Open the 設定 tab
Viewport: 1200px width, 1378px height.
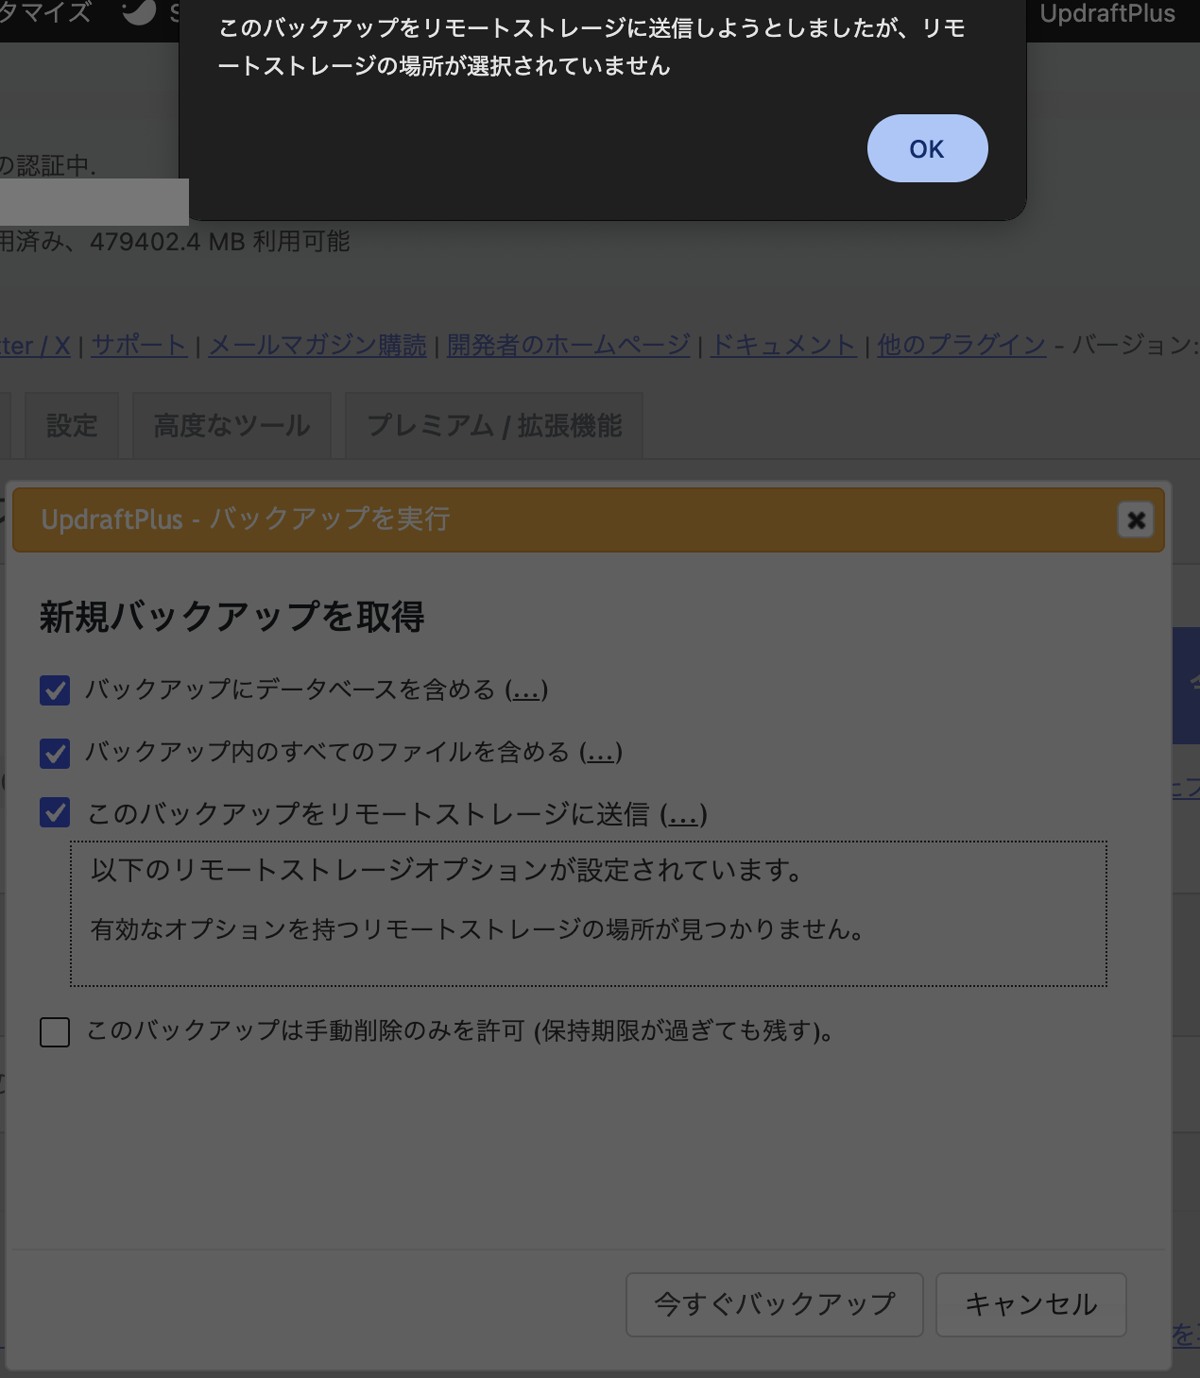click(x=72, y=425)
